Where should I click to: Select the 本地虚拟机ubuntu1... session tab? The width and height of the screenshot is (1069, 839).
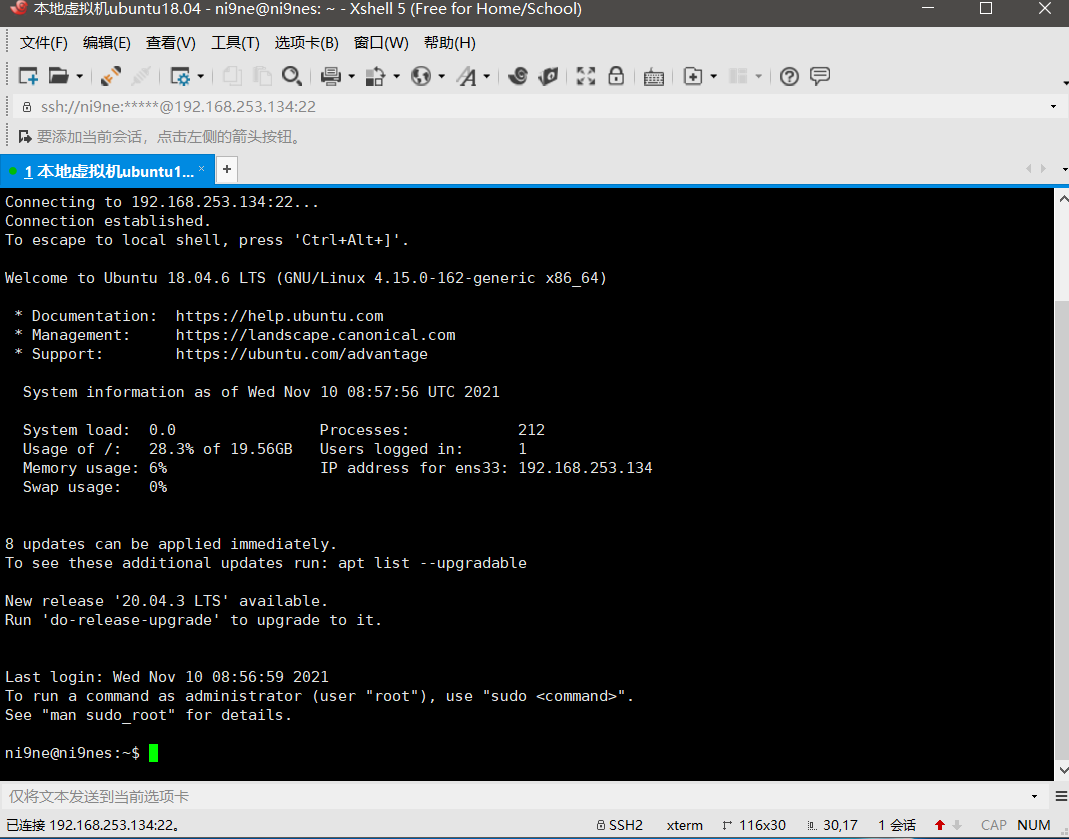[108, 171]
